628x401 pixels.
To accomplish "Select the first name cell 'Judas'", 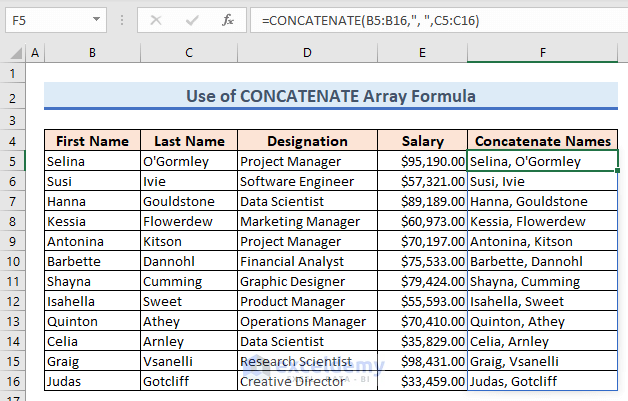I will (92, 381).
